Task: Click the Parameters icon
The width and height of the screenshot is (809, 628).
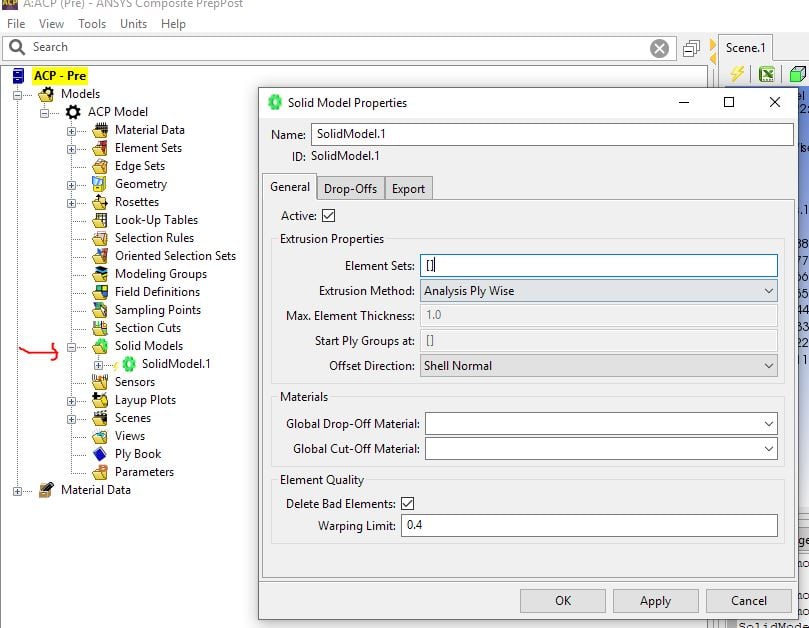Action: coord(100,472)
